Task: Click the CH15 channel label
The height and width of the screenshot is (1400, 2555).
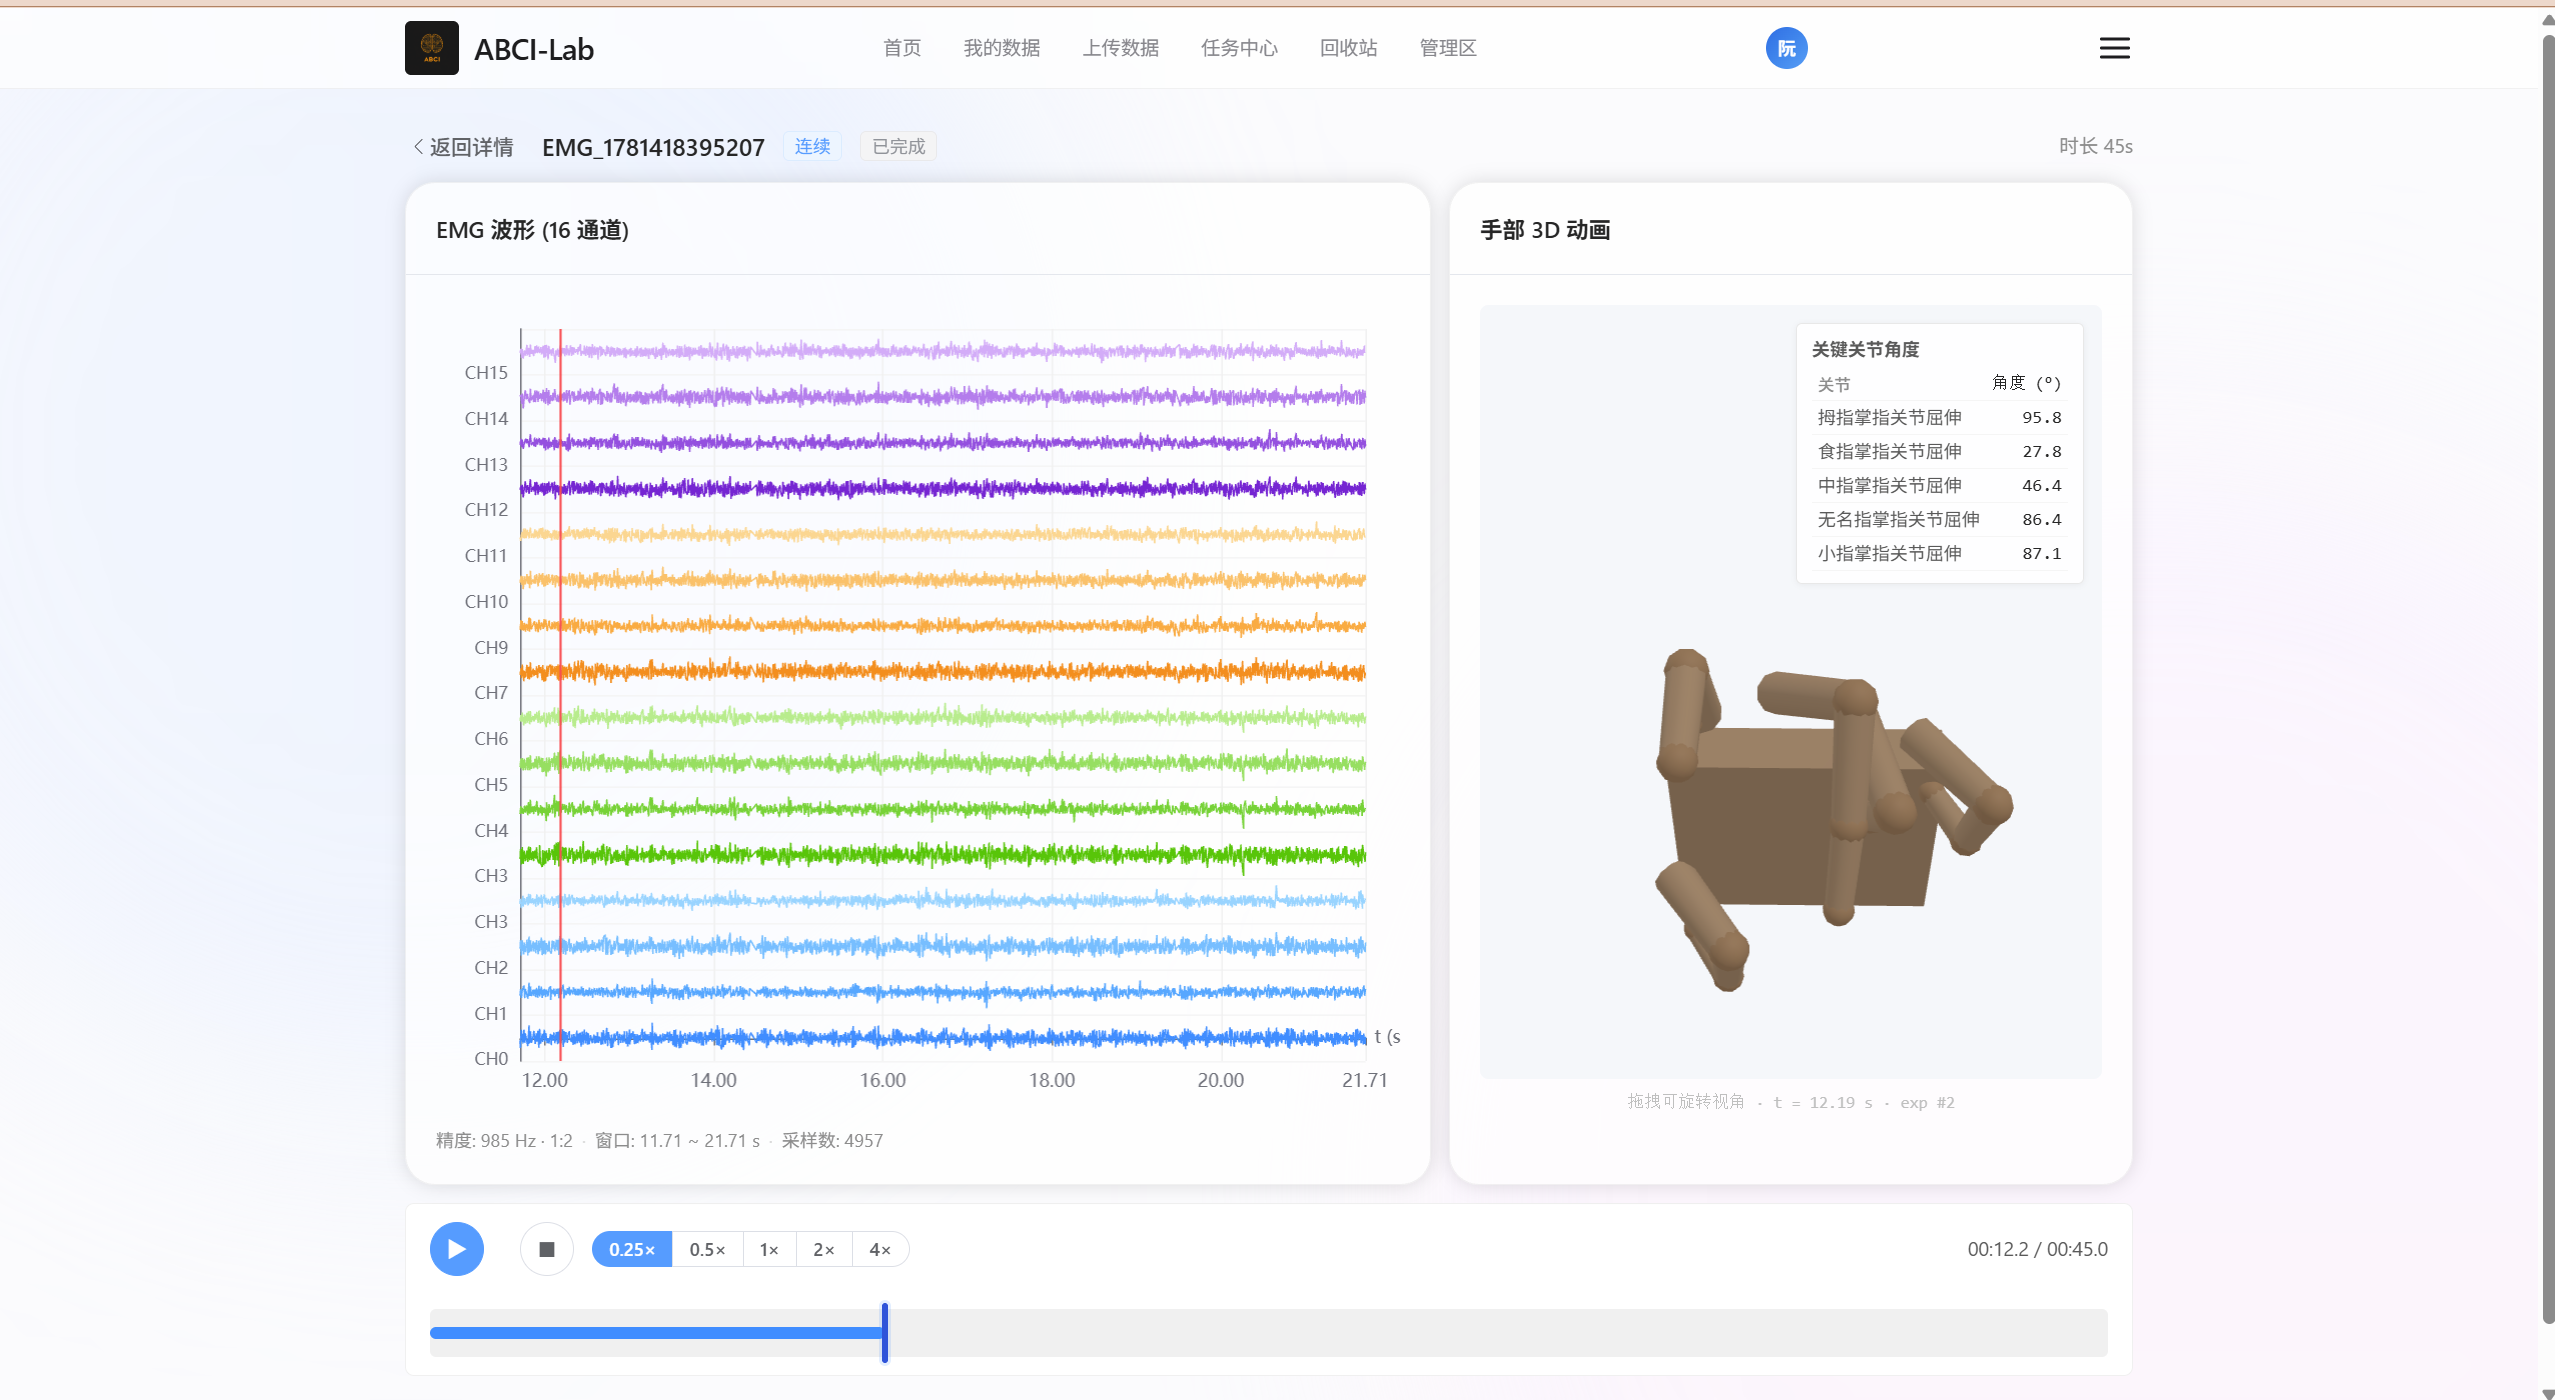Action: tap(486, 373)
